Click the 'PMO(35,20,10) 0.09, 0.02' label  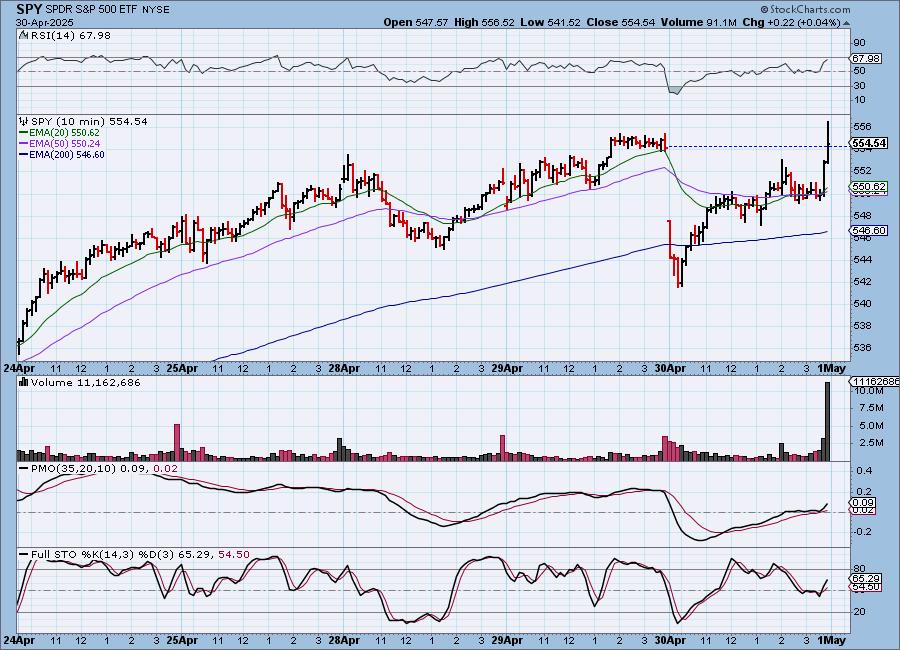click(104, 469)
